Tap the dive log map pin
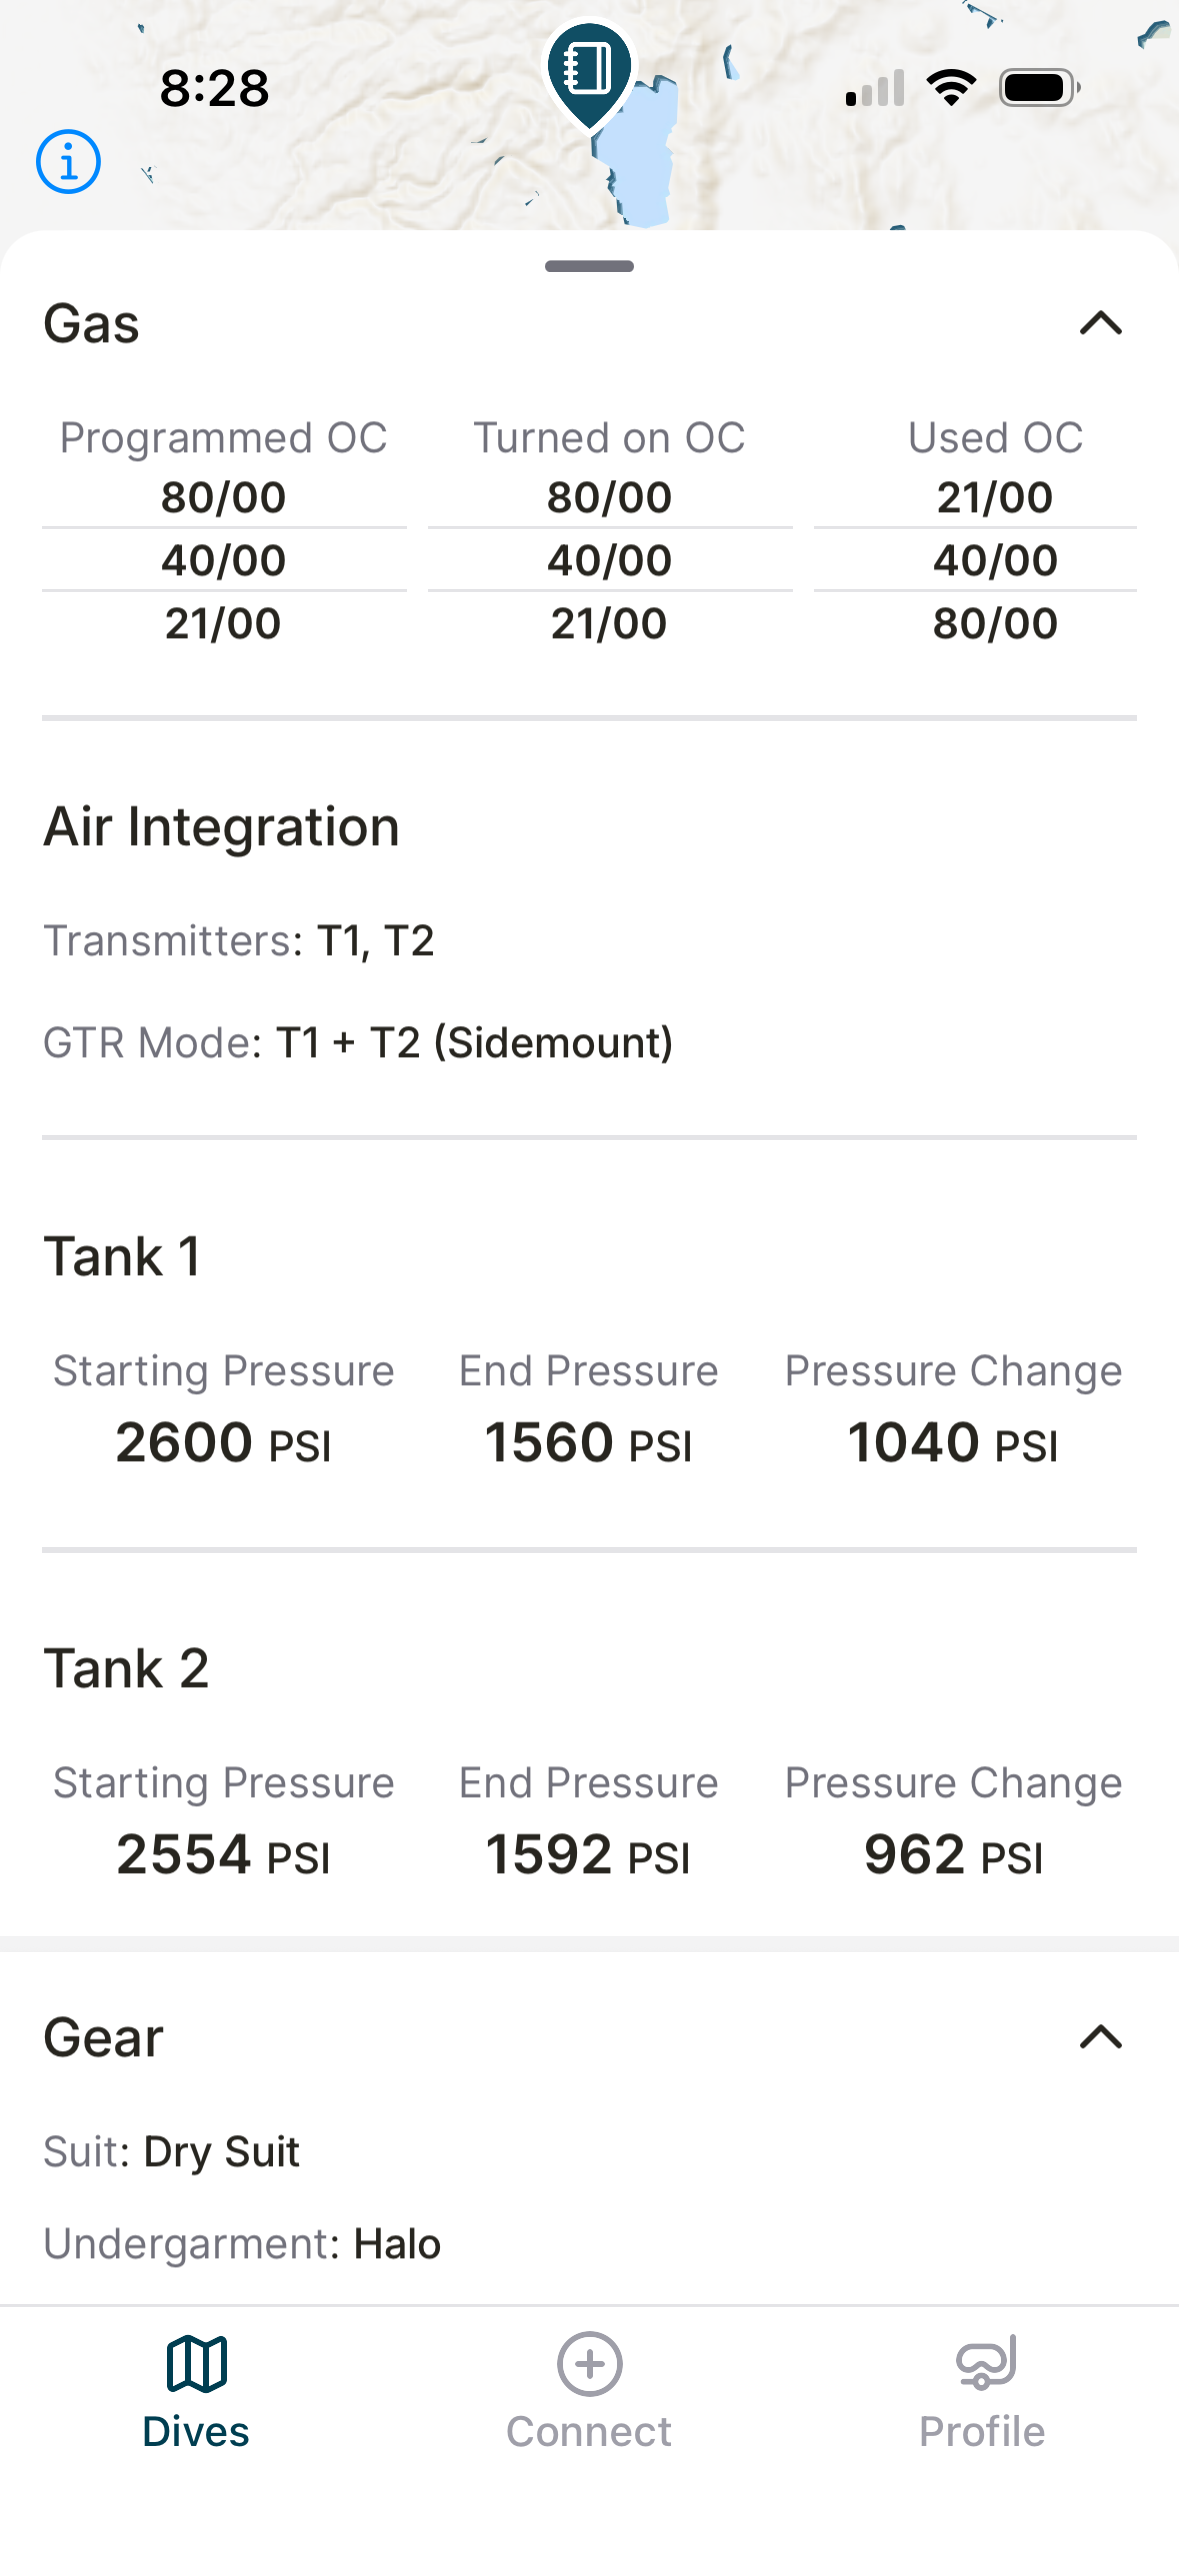 pos(589,70)
